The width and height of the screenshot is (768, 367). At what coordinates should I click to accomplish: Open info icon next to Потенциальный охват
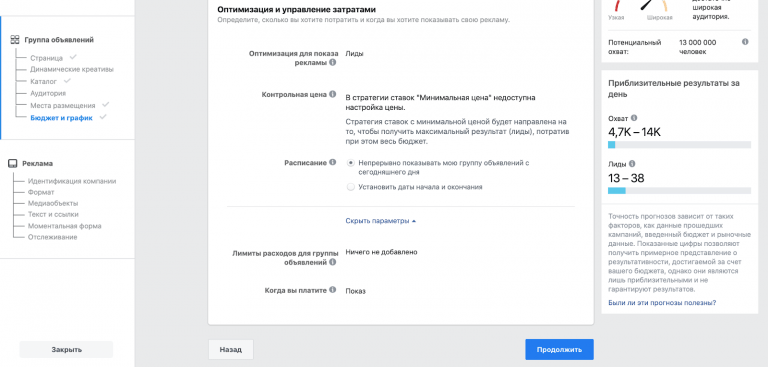[x=745, y=42]
